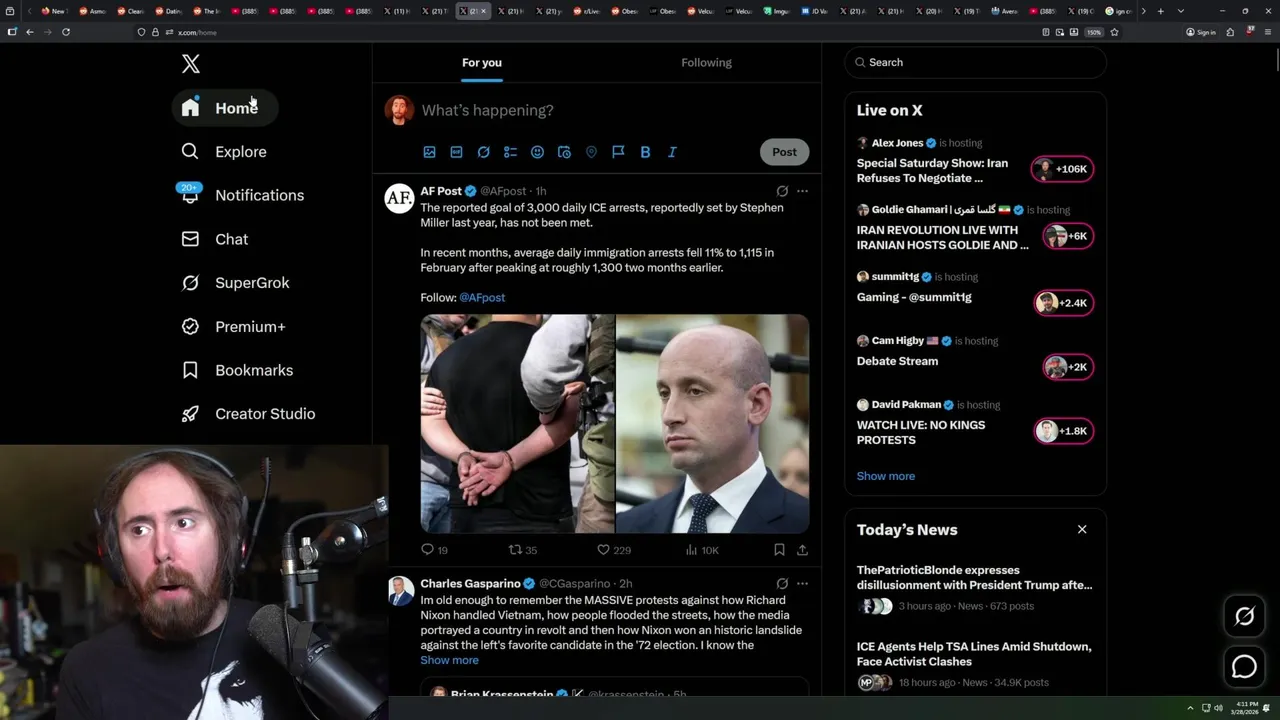The height and width of the screenshot is (720, 1280).
Task: Open a new browser tab with plus
Action: (x=1160, y=11)
